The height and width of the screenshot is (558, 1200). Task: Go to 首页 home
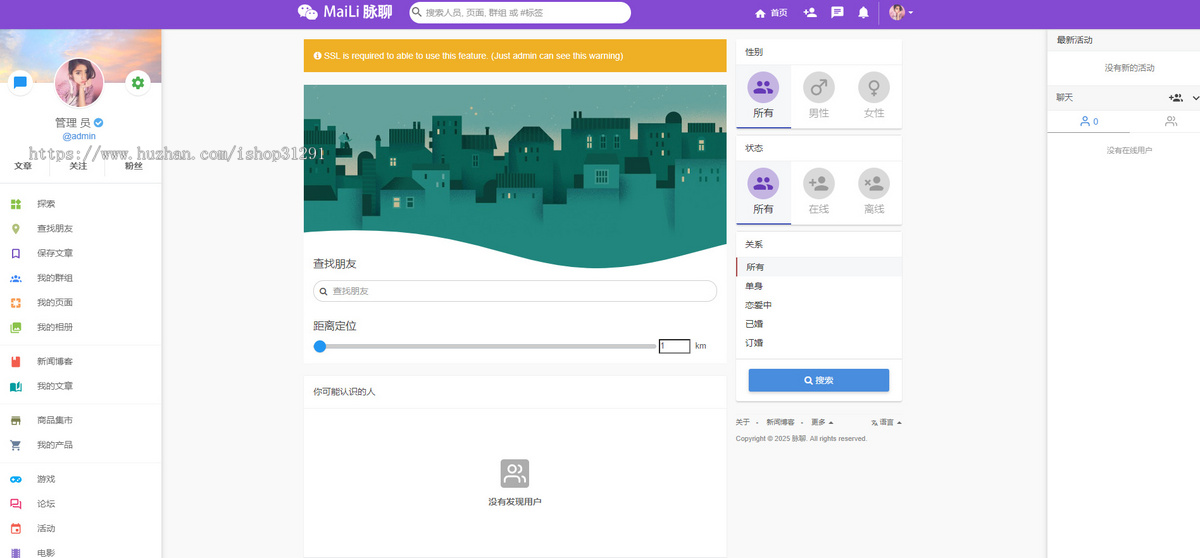771,12
